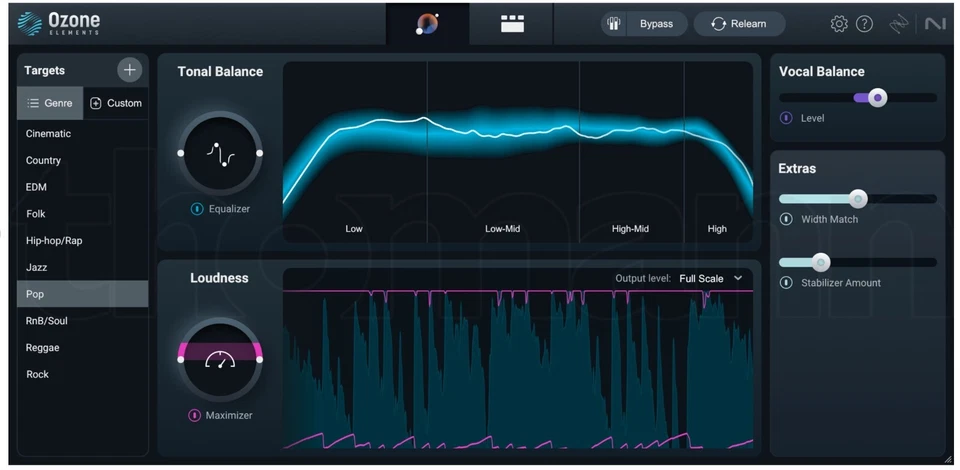Open the Master Assistant view icon

(x=427, y=24)
